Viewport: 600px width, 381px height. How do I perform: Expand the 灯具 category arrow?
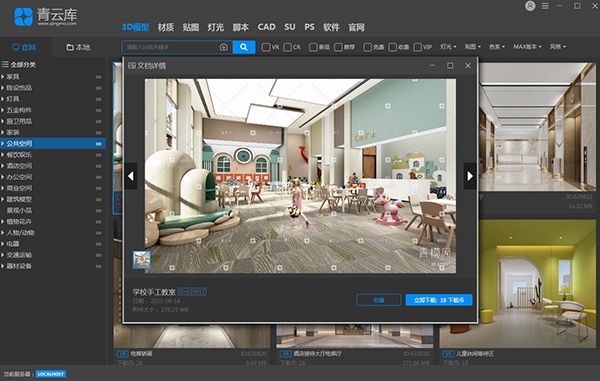pyautogui.click(x=3, y=99)
